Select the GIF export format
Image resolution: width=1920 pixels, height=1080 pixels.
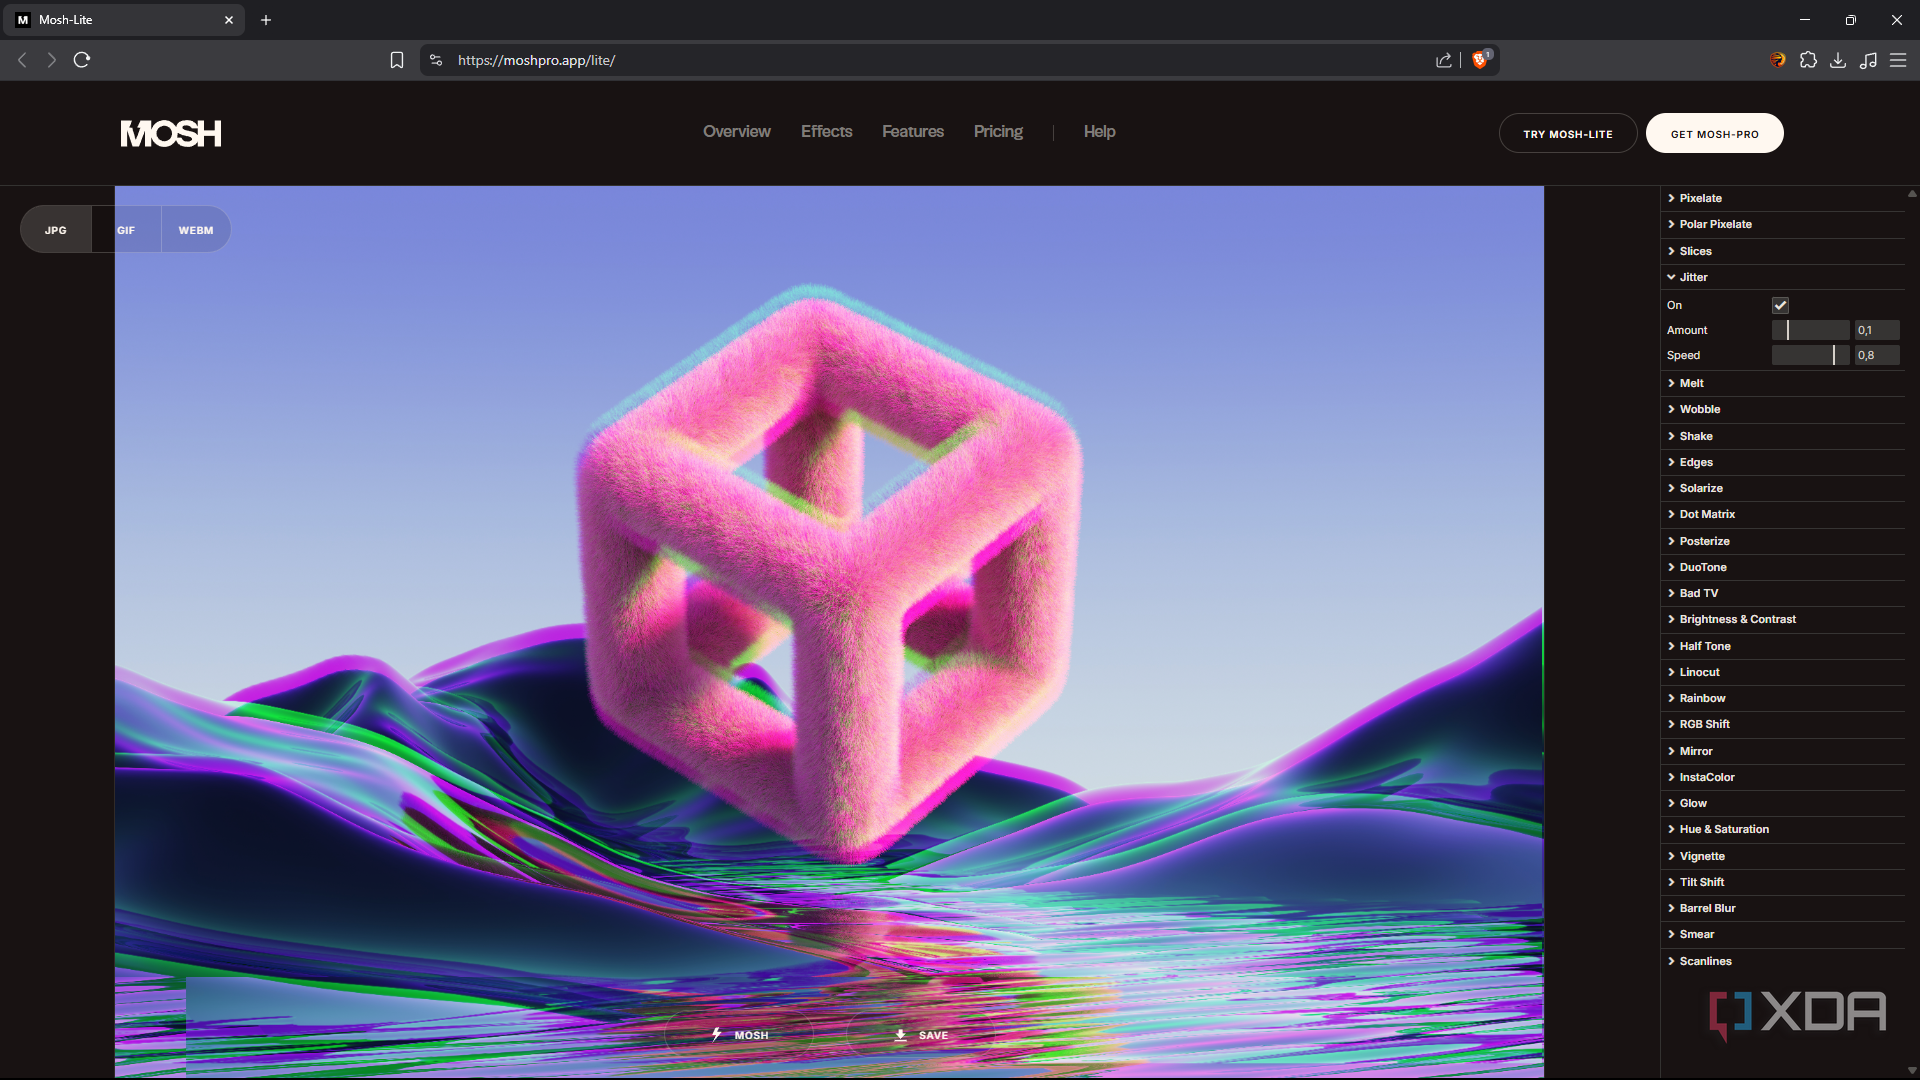point(126,230)
